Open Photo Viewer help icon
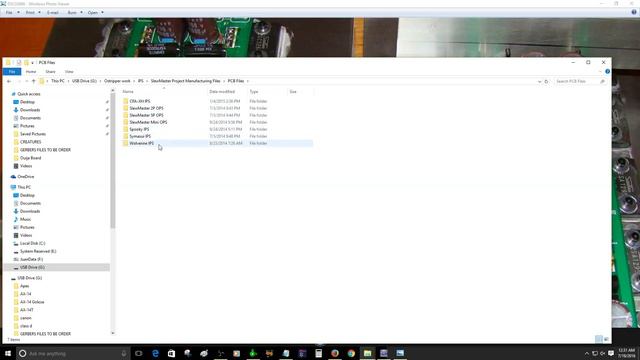The image size is (640, 360). (x=634, y=12)
